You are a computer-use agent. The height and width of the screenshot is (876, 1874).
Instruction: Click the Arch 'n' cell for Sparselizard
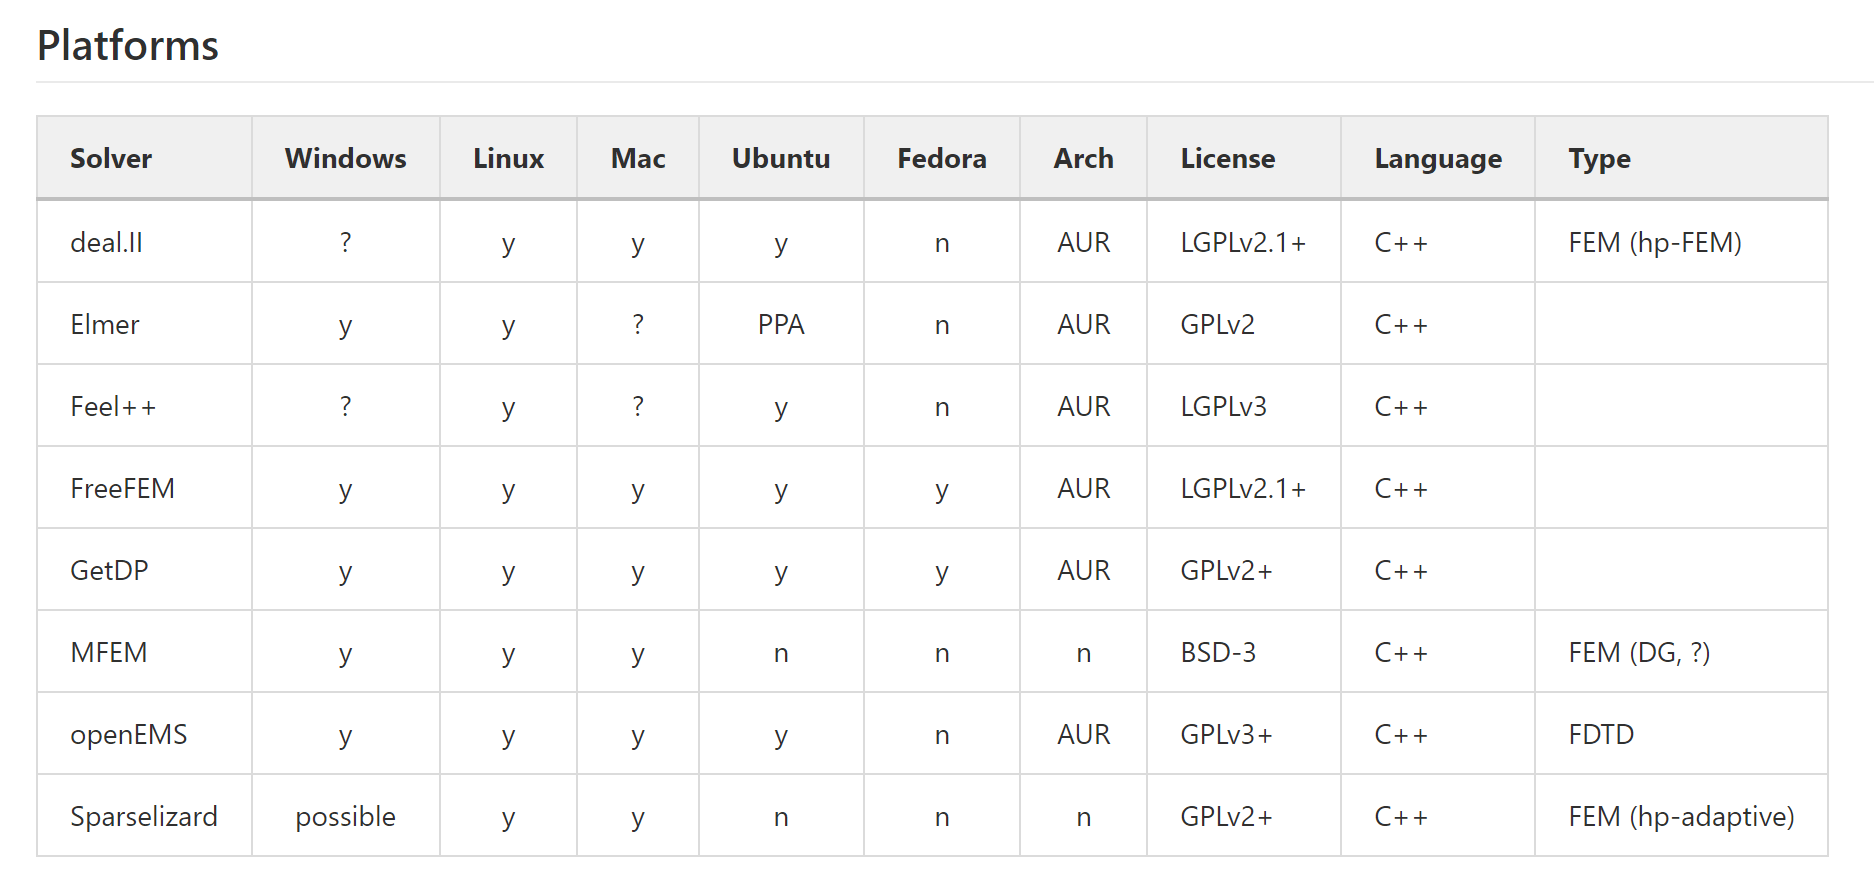pyautogui.click(x=1084, y=818)
